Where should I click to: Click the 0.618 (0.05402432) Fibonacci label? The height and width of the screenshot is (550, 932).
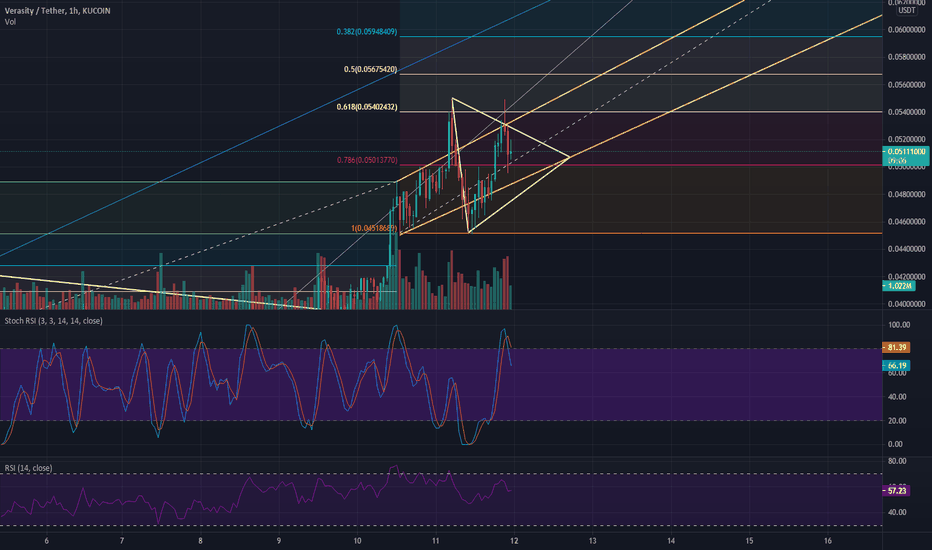(367, 108)
